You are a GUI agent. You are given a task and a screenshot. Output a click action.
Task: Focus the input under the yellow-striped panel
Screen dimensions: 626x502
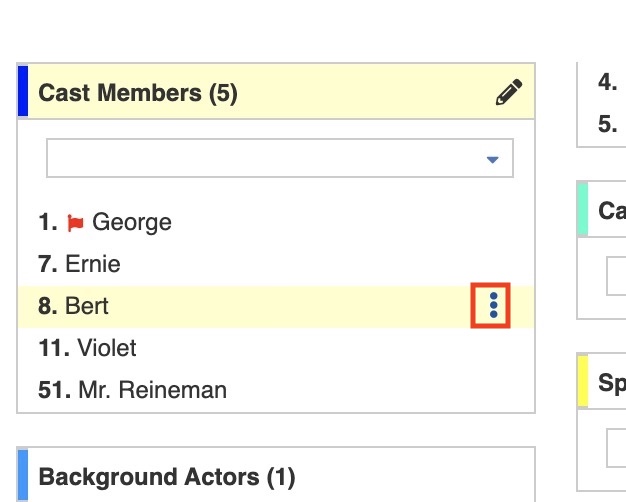(616, 447)
